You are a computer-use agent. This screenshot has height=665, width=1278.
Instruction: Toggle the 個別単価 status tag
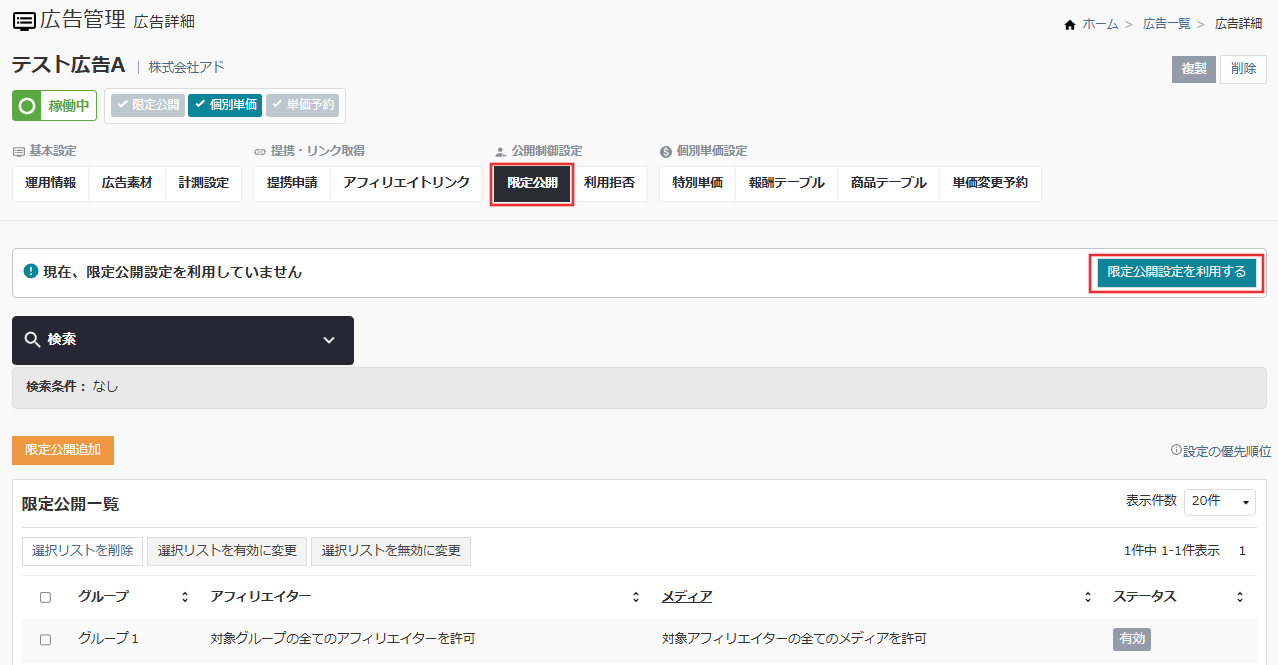pos(225,105)
